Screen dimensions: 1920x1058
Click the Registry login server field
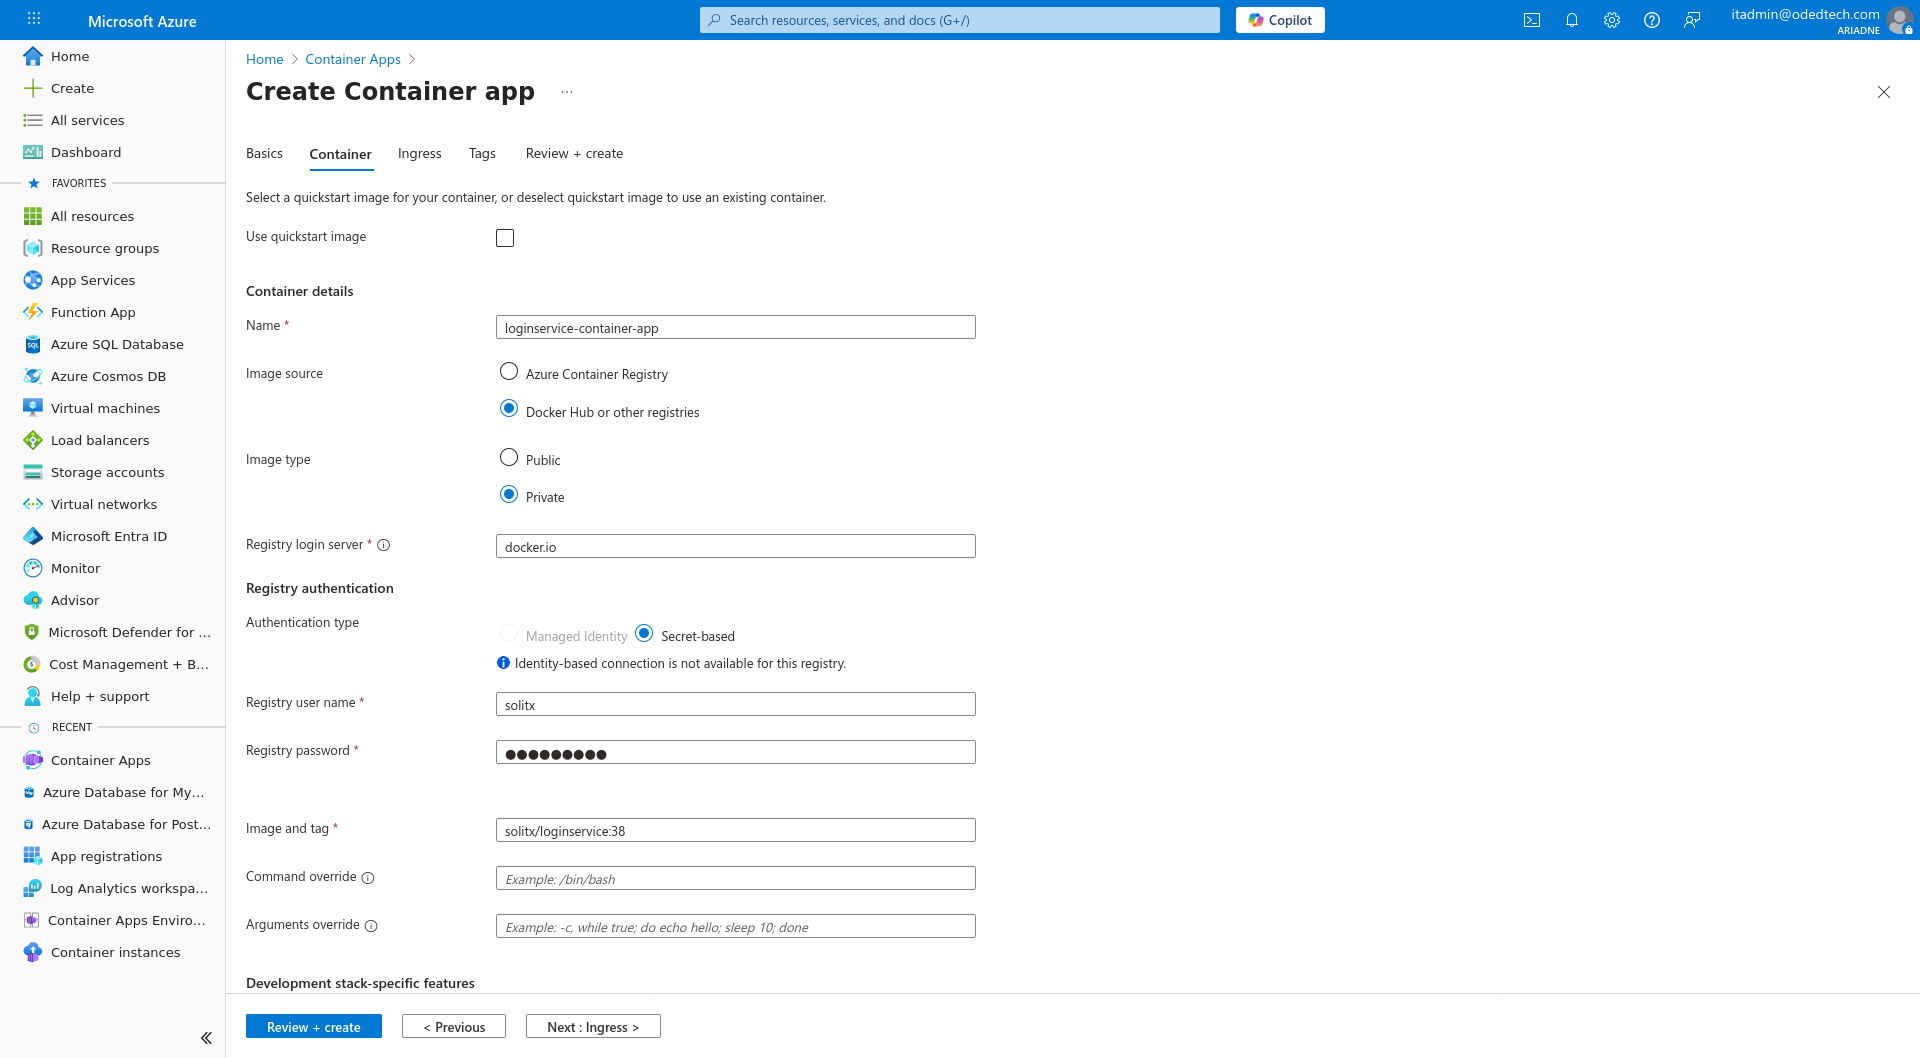pyautogui.click(x=736, y=547)
